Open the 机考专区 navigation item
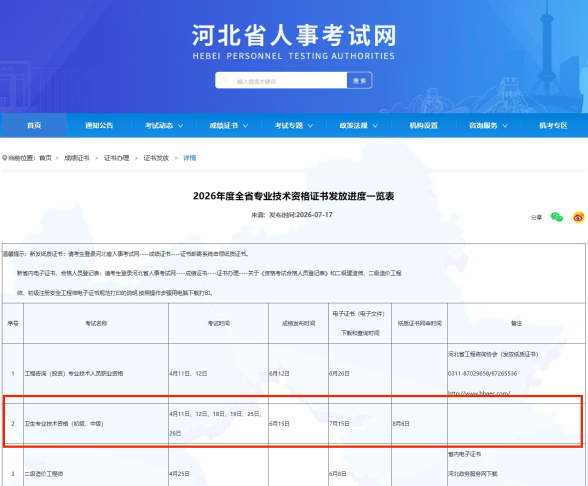Image resolution: width=588 pixels, height=486 pixels. (554, 125)
